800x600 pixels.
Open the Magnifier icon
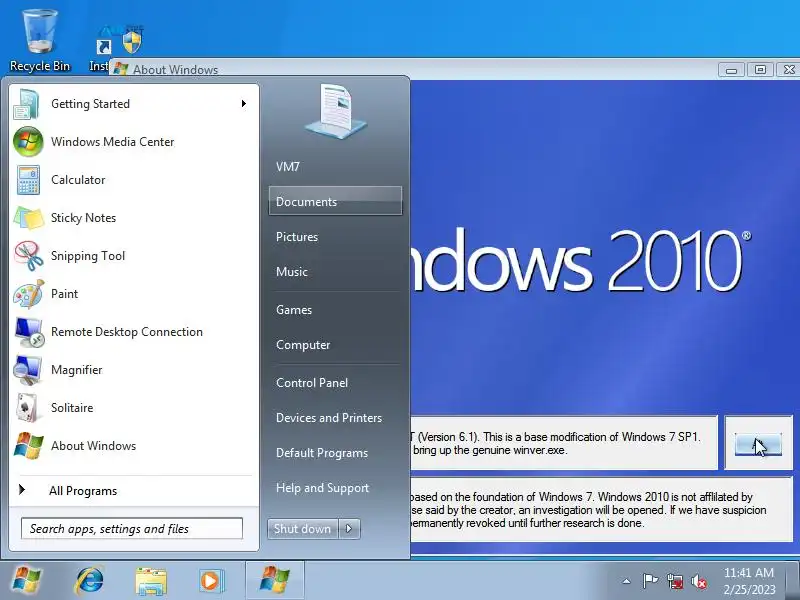tap(28, 370)
